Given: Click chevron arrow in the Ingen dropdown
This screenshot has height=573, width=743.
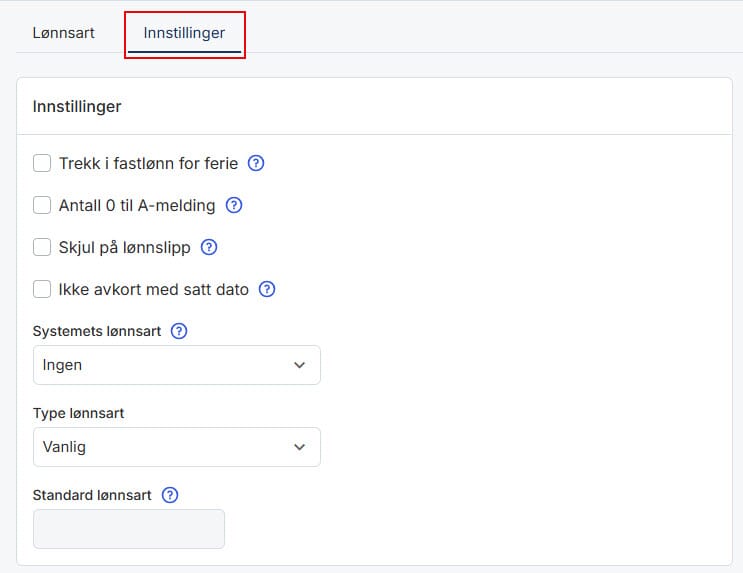Looking at the screenshot, I should point(300,366).
